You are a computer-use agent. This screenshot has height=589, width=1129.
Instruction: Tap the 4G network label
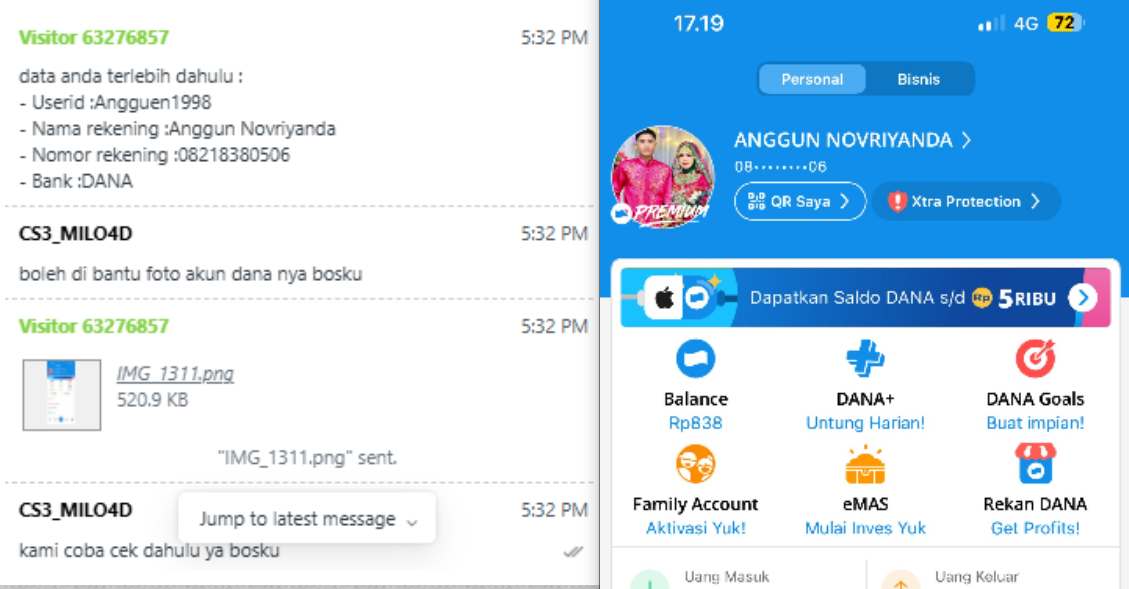(x=1025, y=24)
